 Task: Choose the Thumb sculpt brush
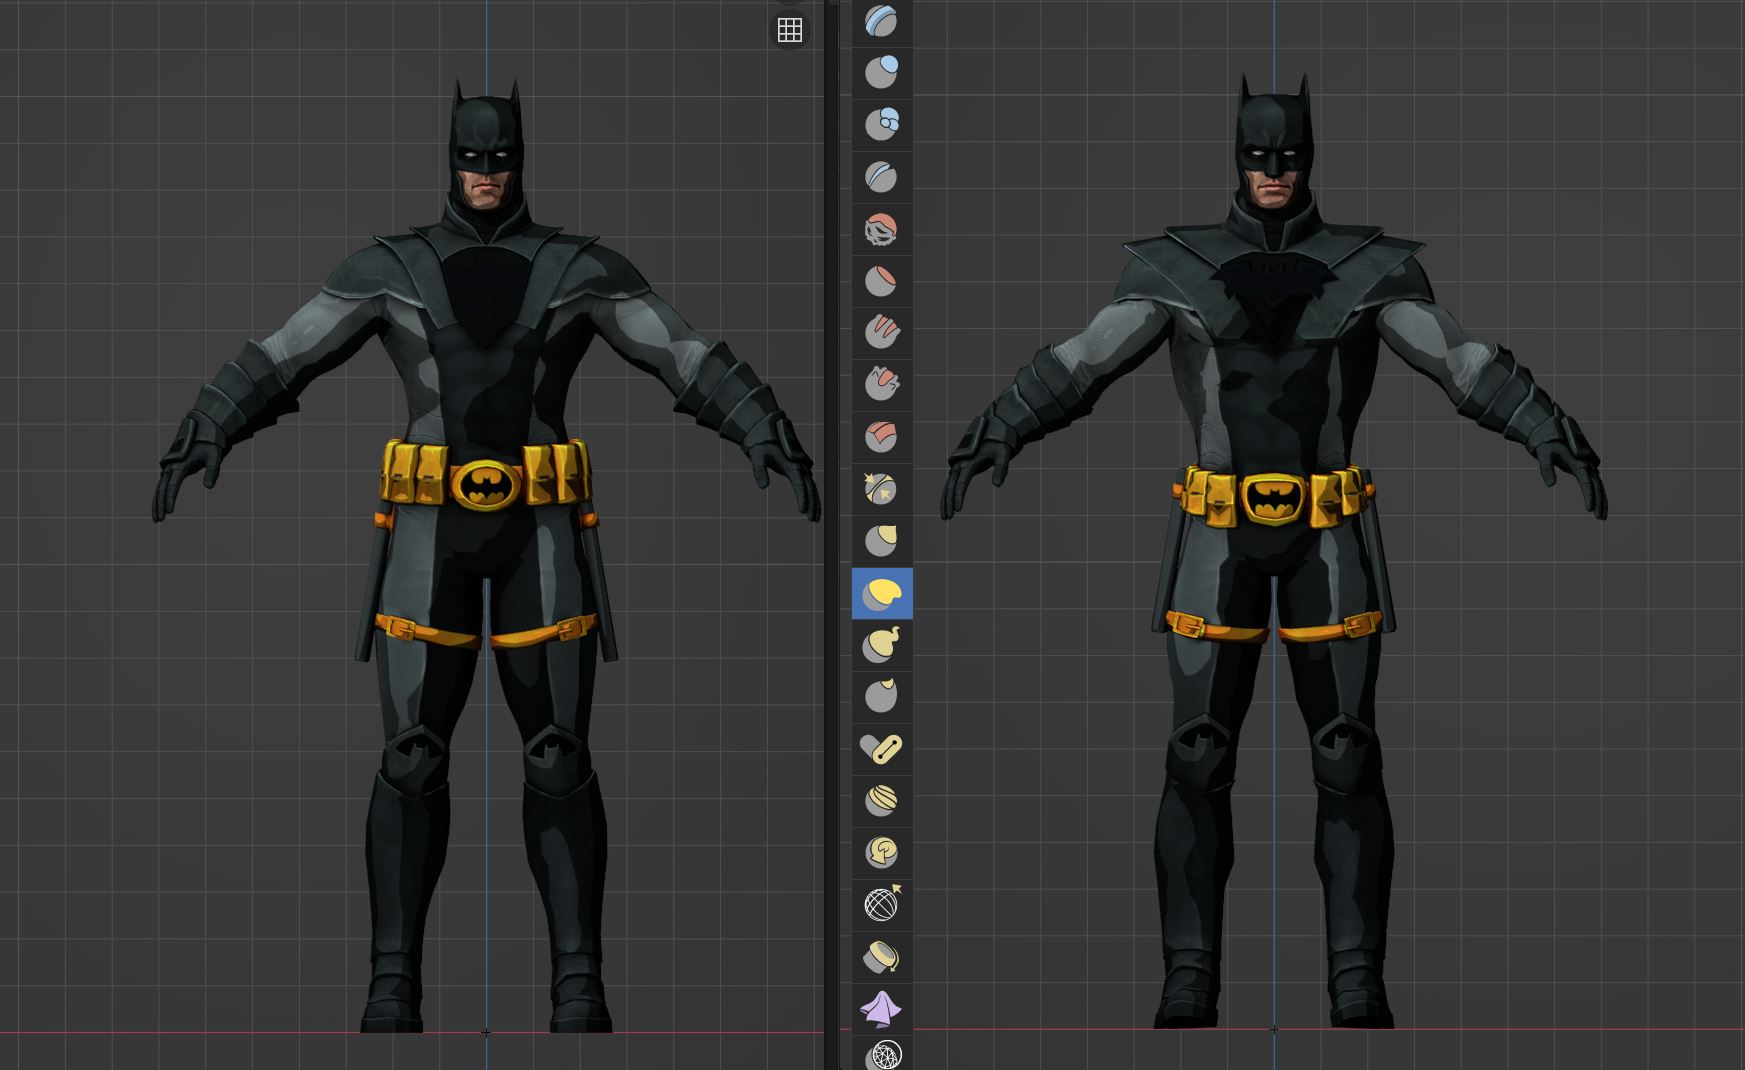(x=881, y=697)
